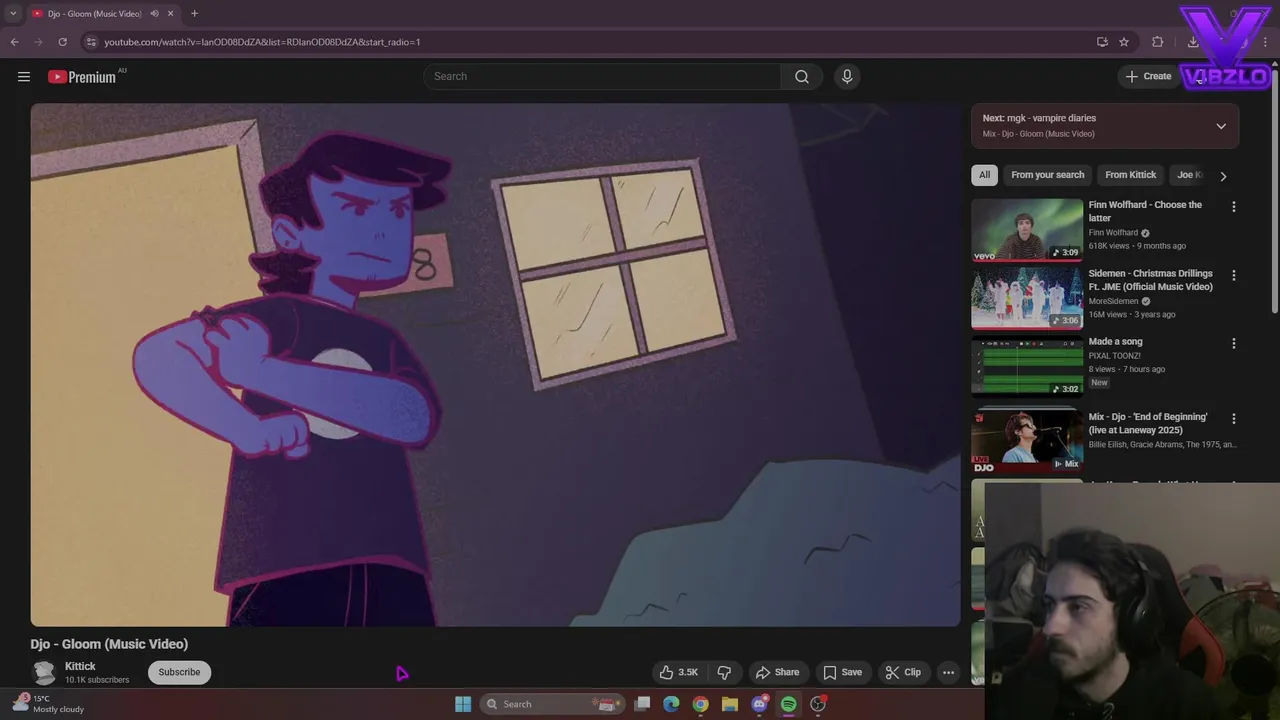Subscribe to the Kittick channel
The height and width of the screenshot is (720, 1280).
click(179, 672)
